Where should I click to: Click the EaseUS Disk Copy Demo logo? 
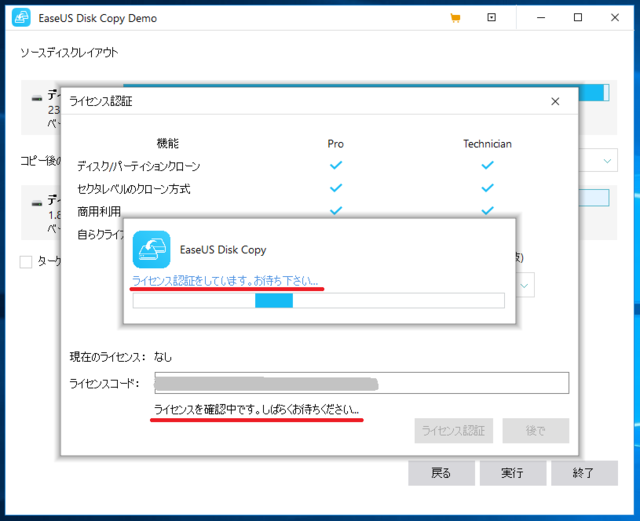pyautogui.click(x=21, y=18)
